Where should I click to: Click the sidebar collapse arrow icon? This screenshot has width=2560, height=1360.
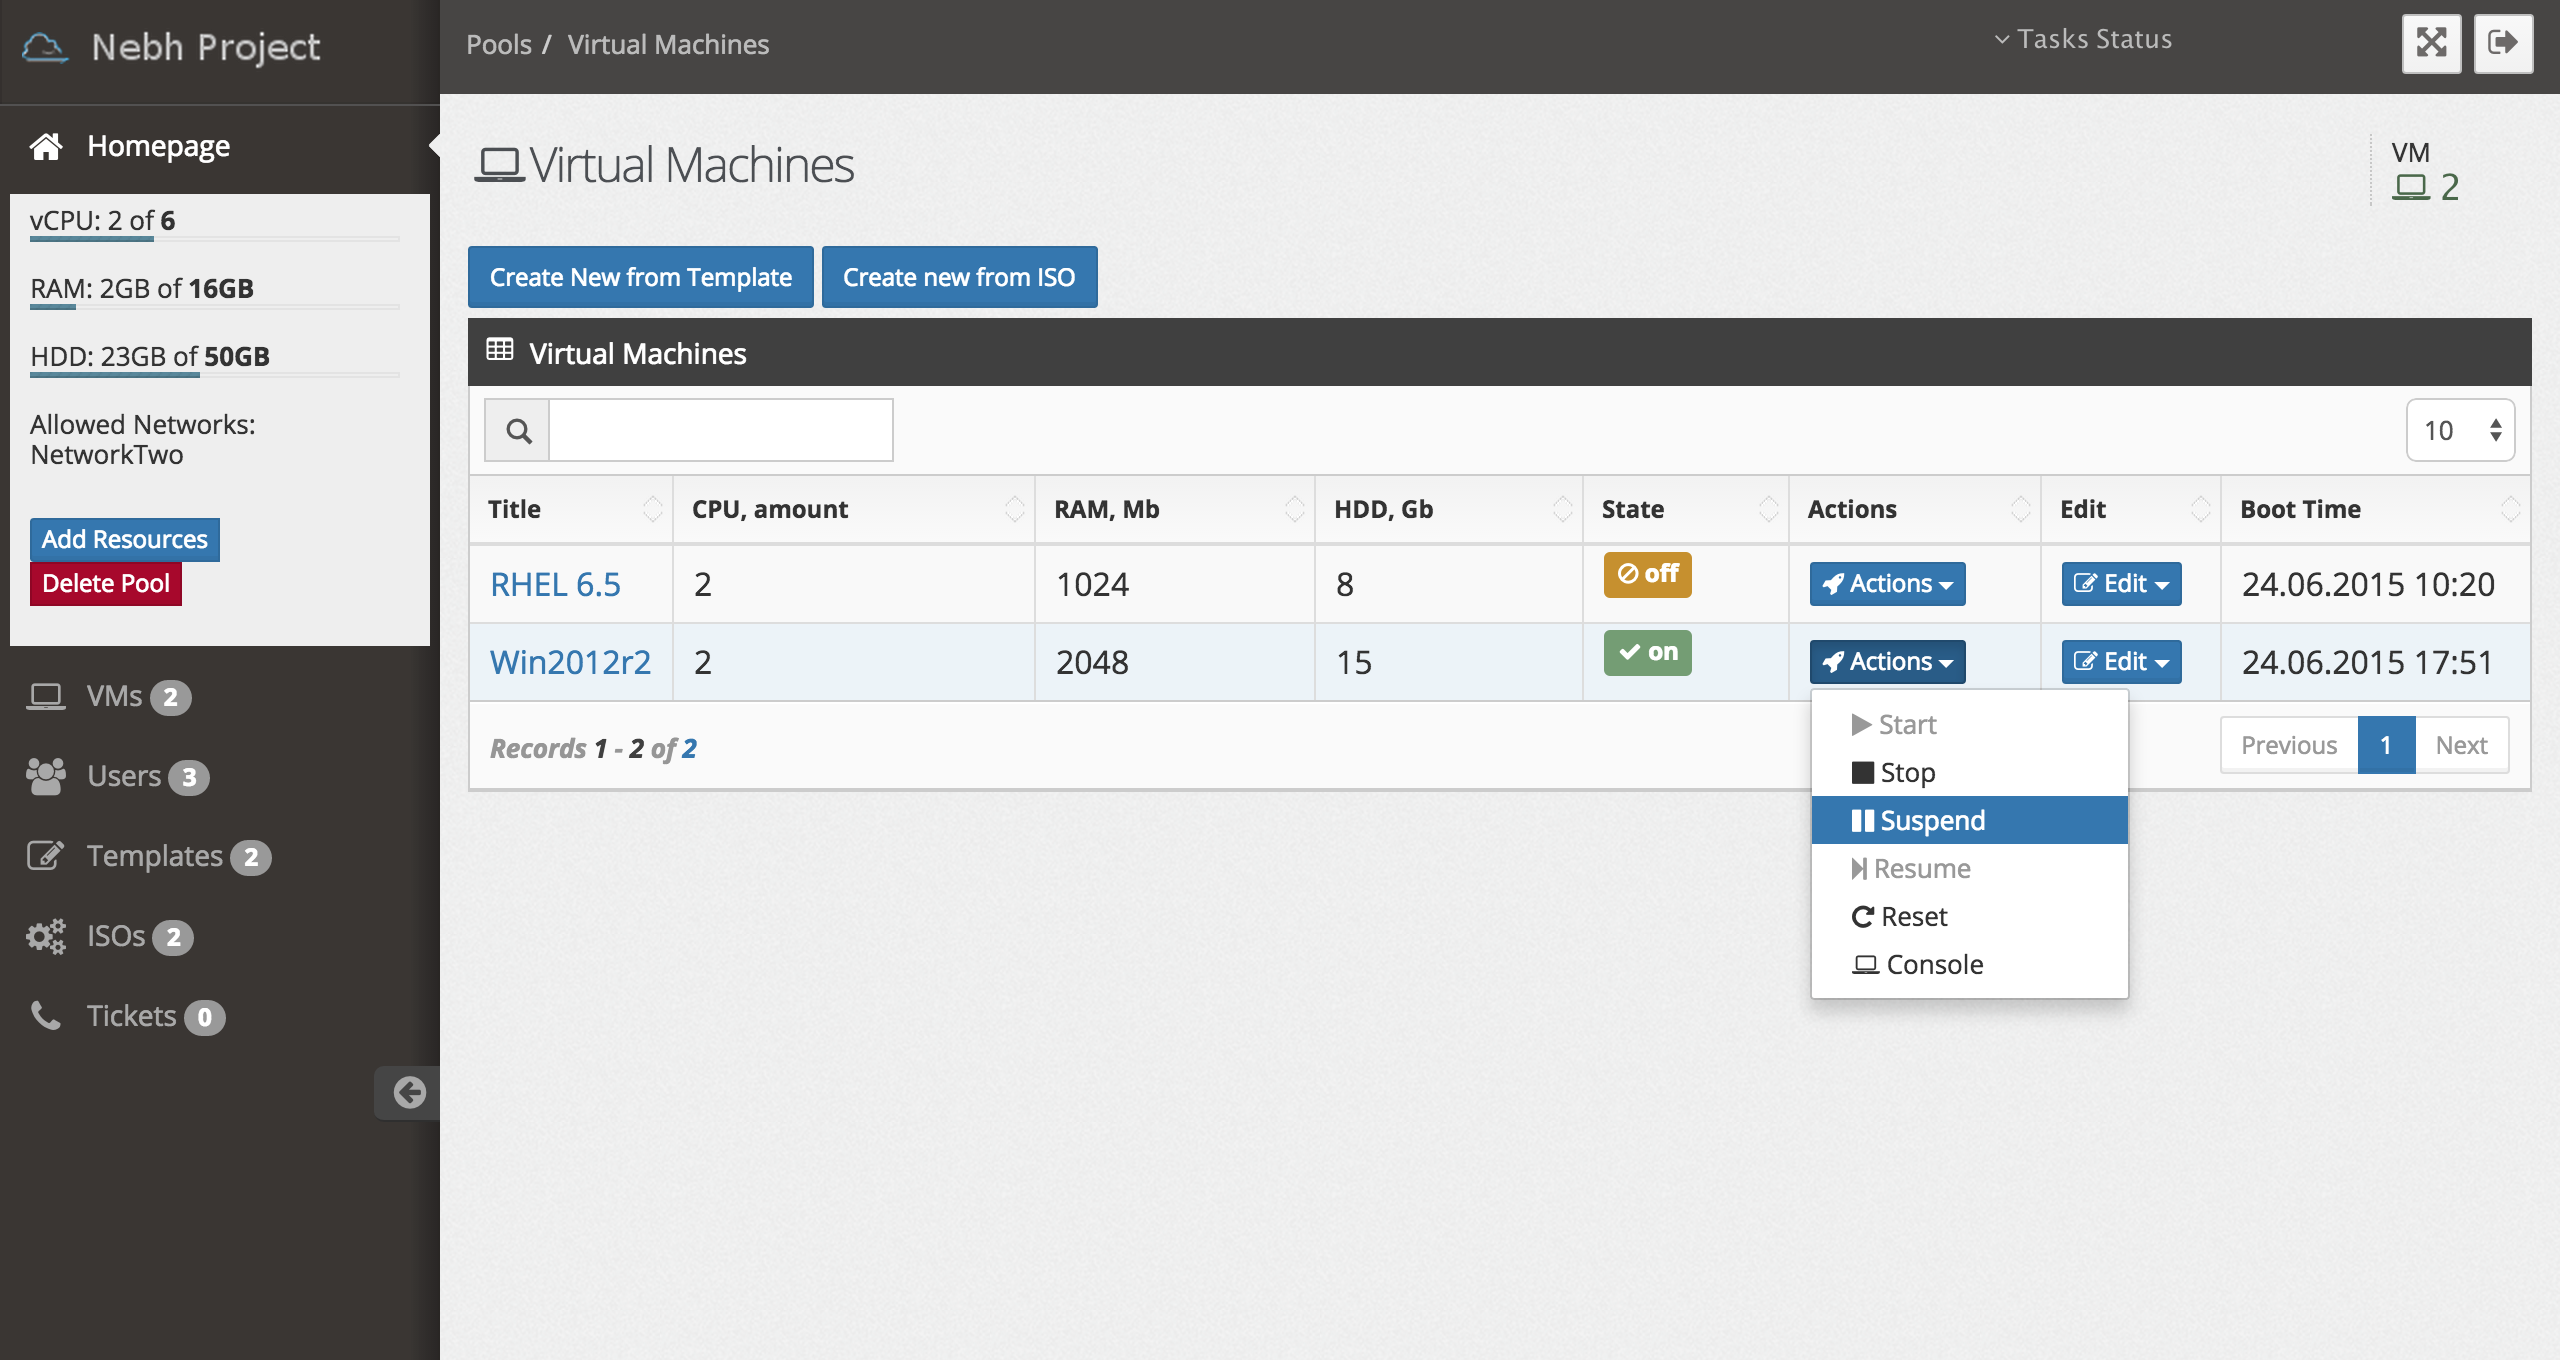pyautogui.click(x=408, y=1092)
